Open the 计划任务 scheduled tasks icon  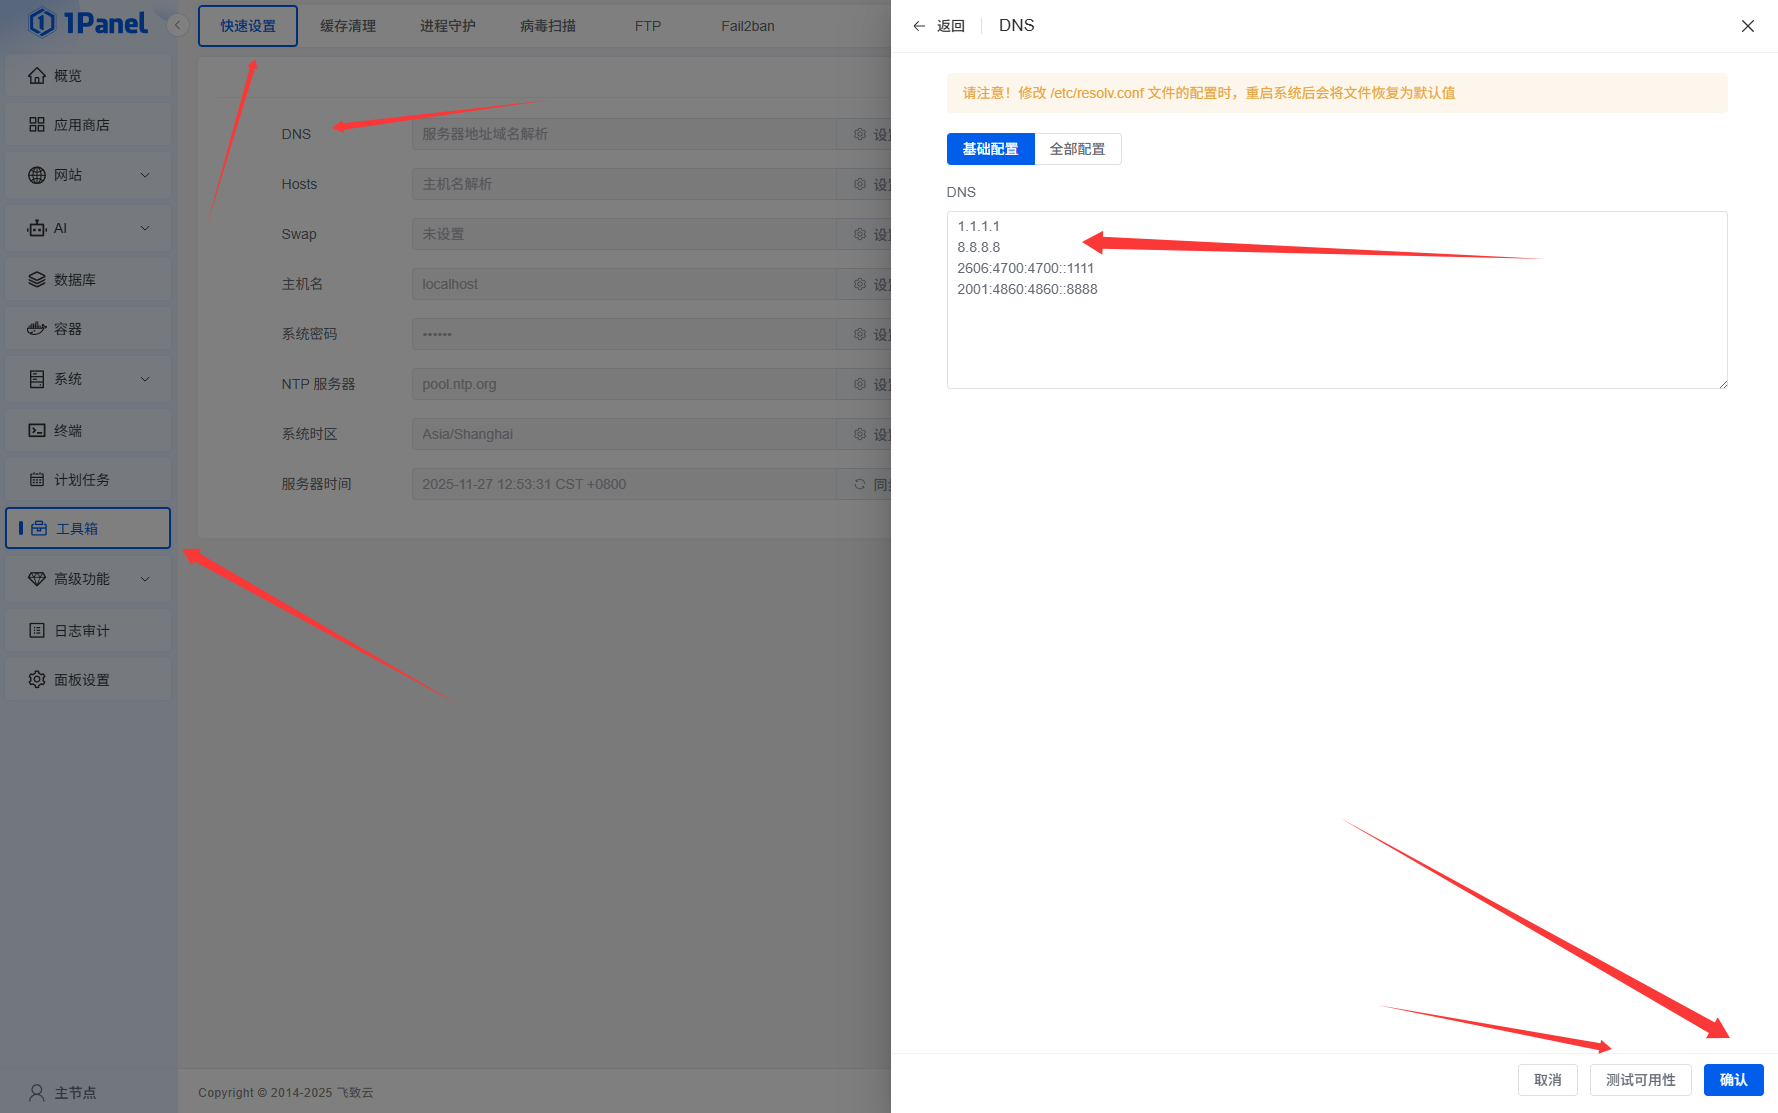pyautogui.click(x=37, y=480)
